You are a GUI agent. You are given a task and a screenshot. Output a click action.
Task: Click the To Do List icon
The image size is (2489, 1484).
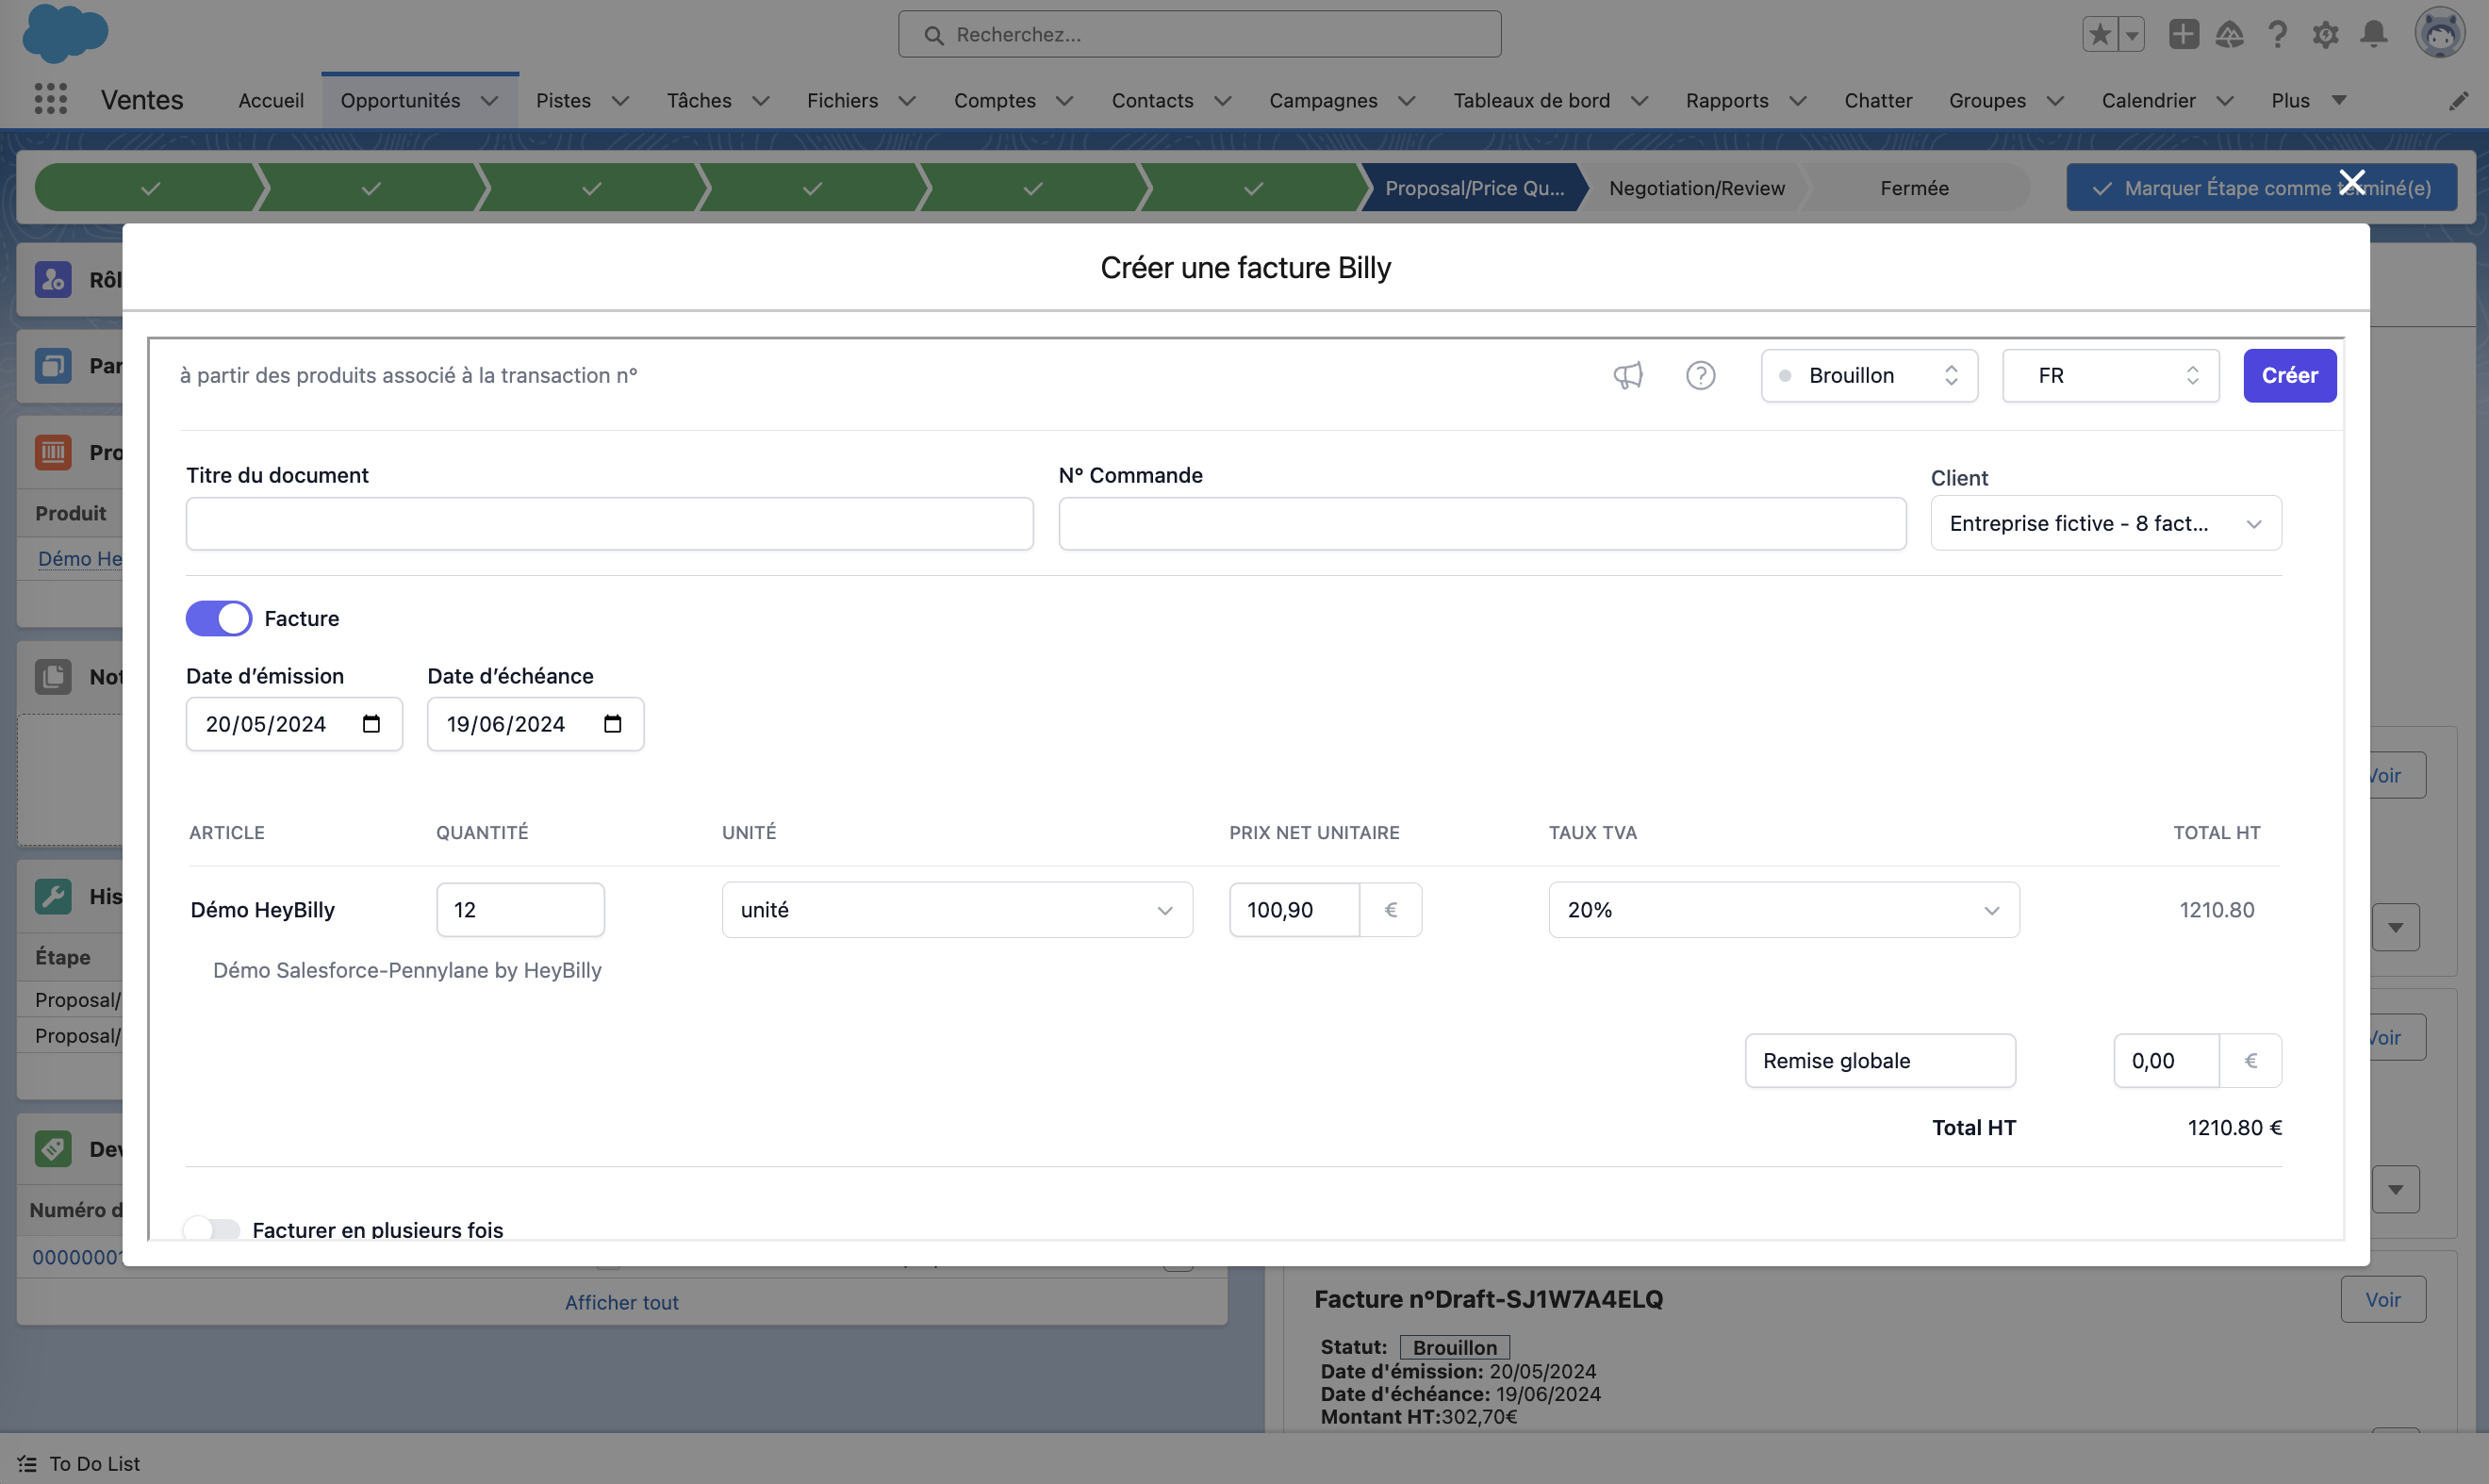(27, 1463)
